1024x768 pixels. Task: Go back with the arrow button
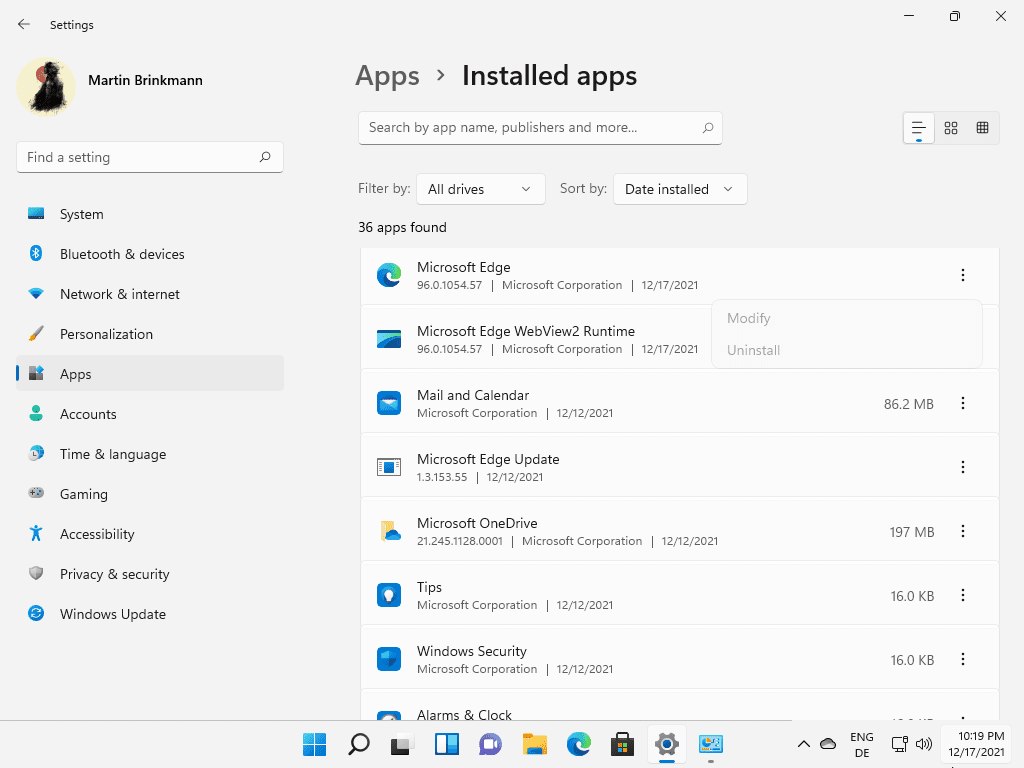click(23, 24)
